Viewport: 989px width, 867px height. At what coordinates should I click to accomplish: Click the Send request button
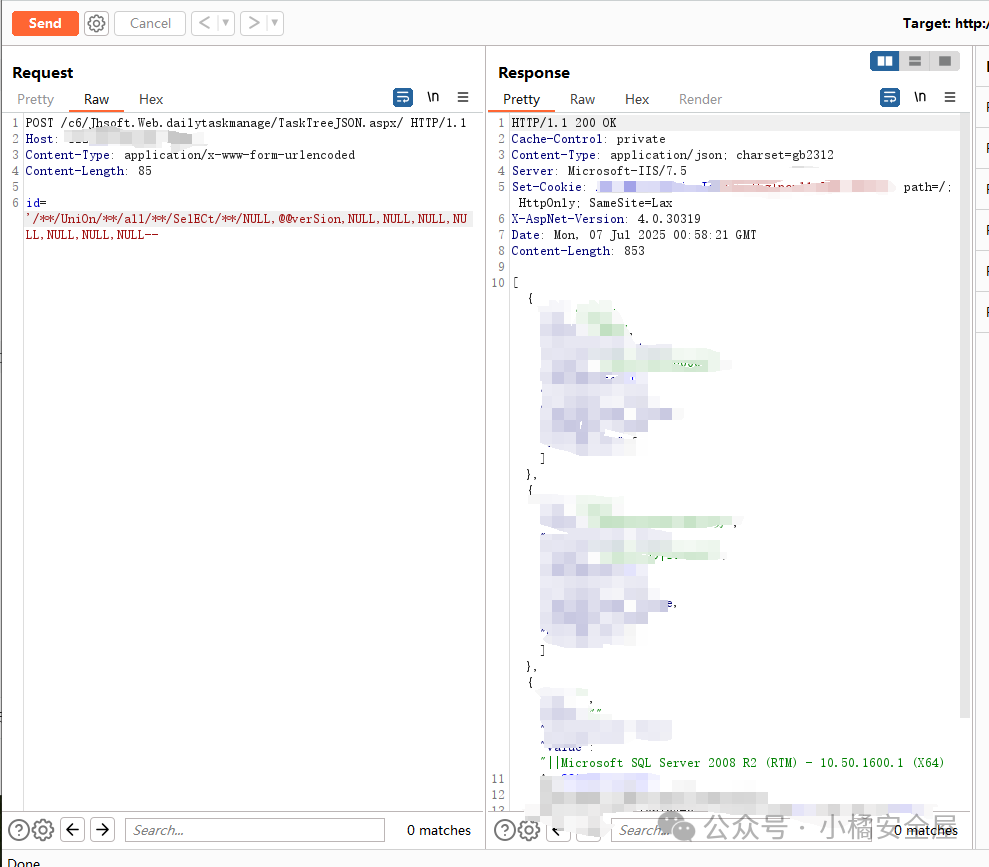click(45, 23)
